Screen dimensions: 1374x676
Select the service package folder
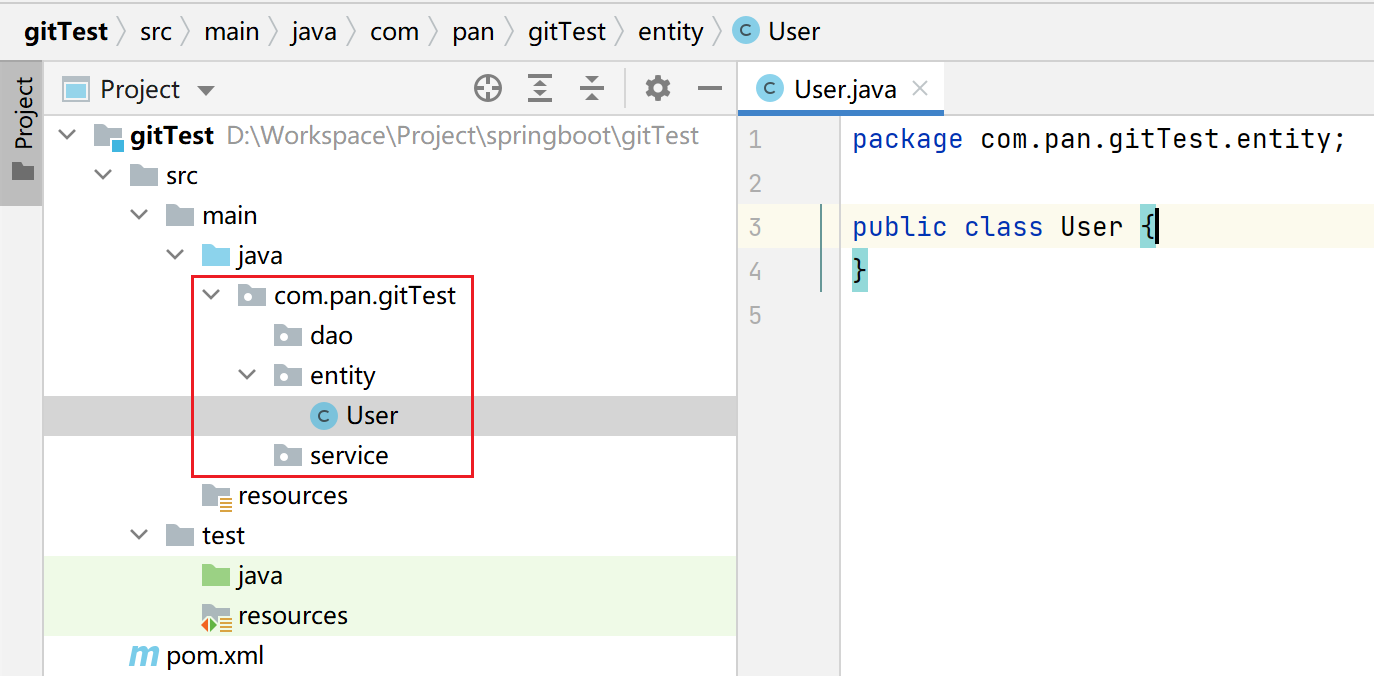tap(349, 456)
